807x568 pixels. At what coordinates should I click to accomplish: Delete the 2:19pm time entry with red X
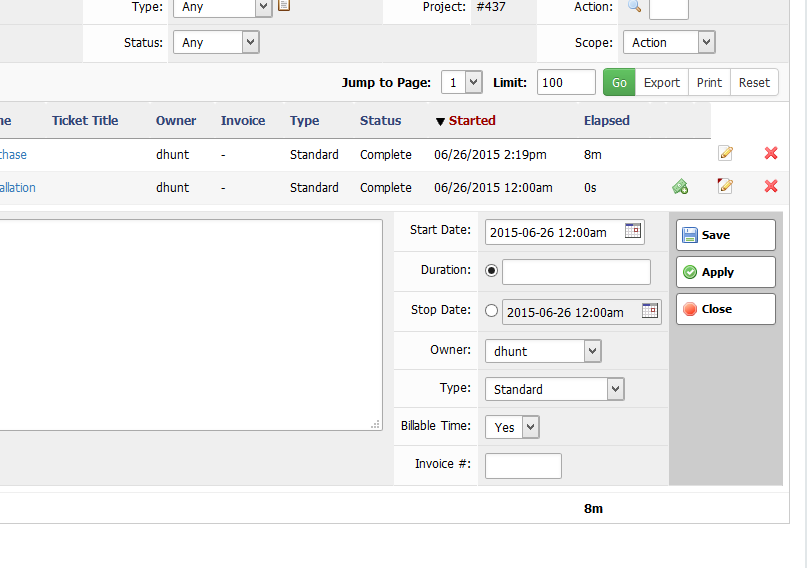click(x=771, y=154)
